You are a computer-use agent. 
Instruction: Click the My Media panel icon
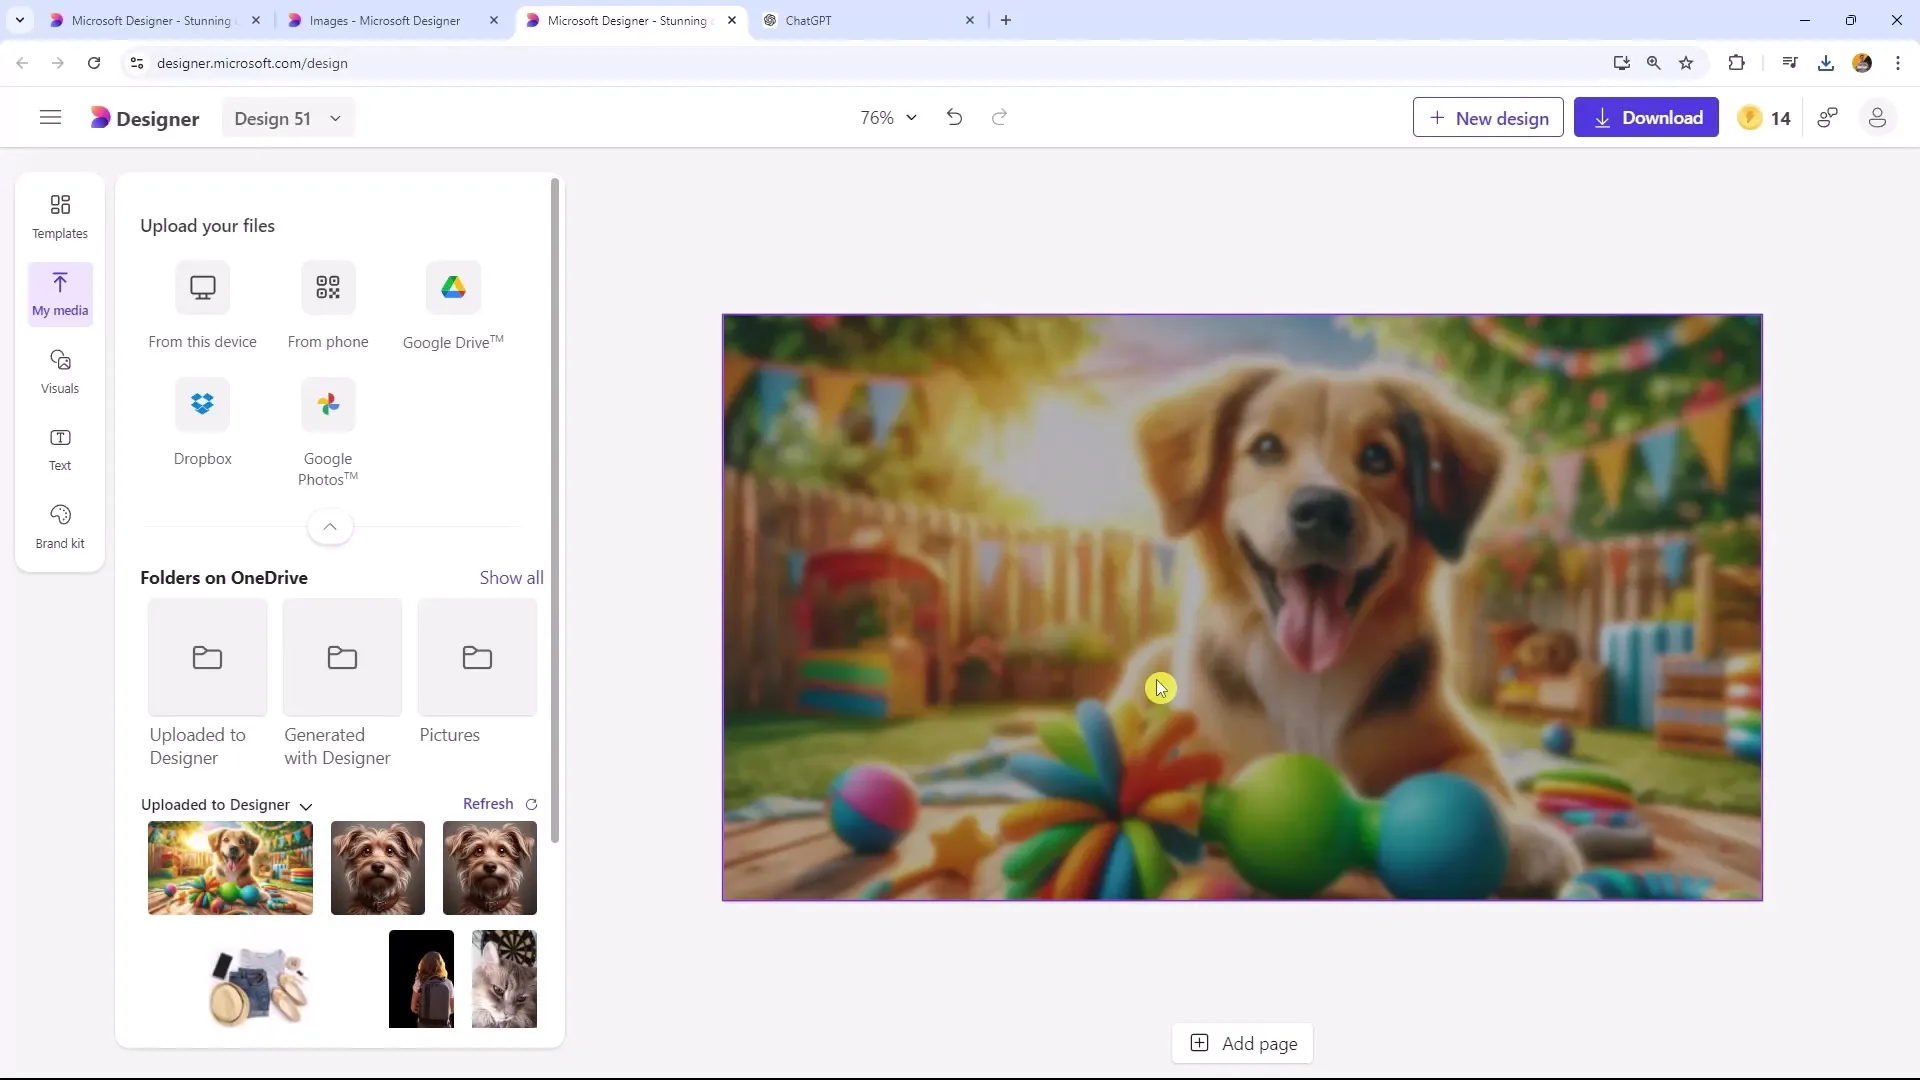coord(59,290)
